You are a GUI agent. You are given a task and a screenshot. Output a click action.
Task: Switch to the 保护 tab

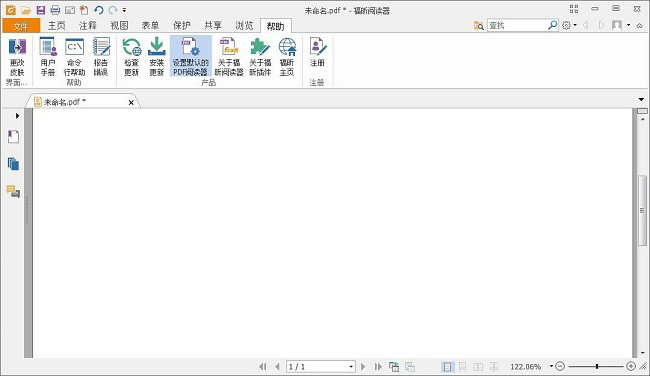click(182, 26)
